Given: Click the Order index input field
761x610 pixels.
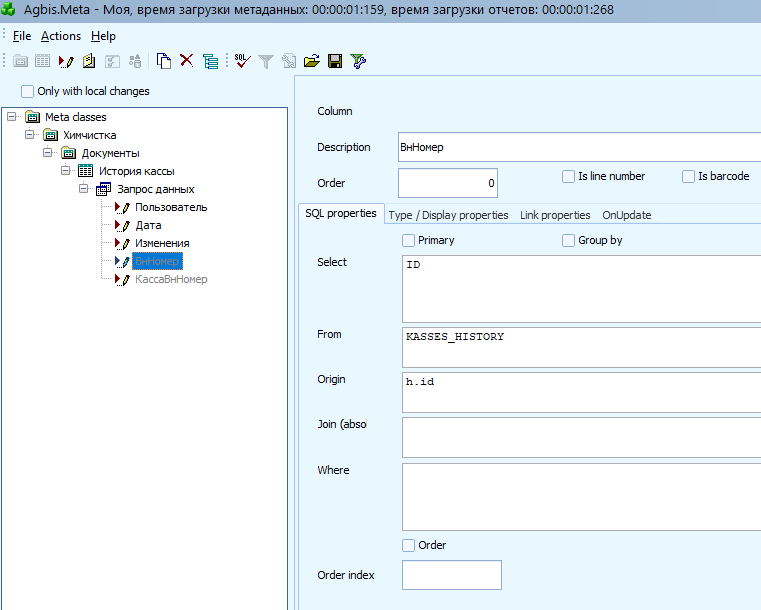Looking at the screenshot, I should 452,575.
